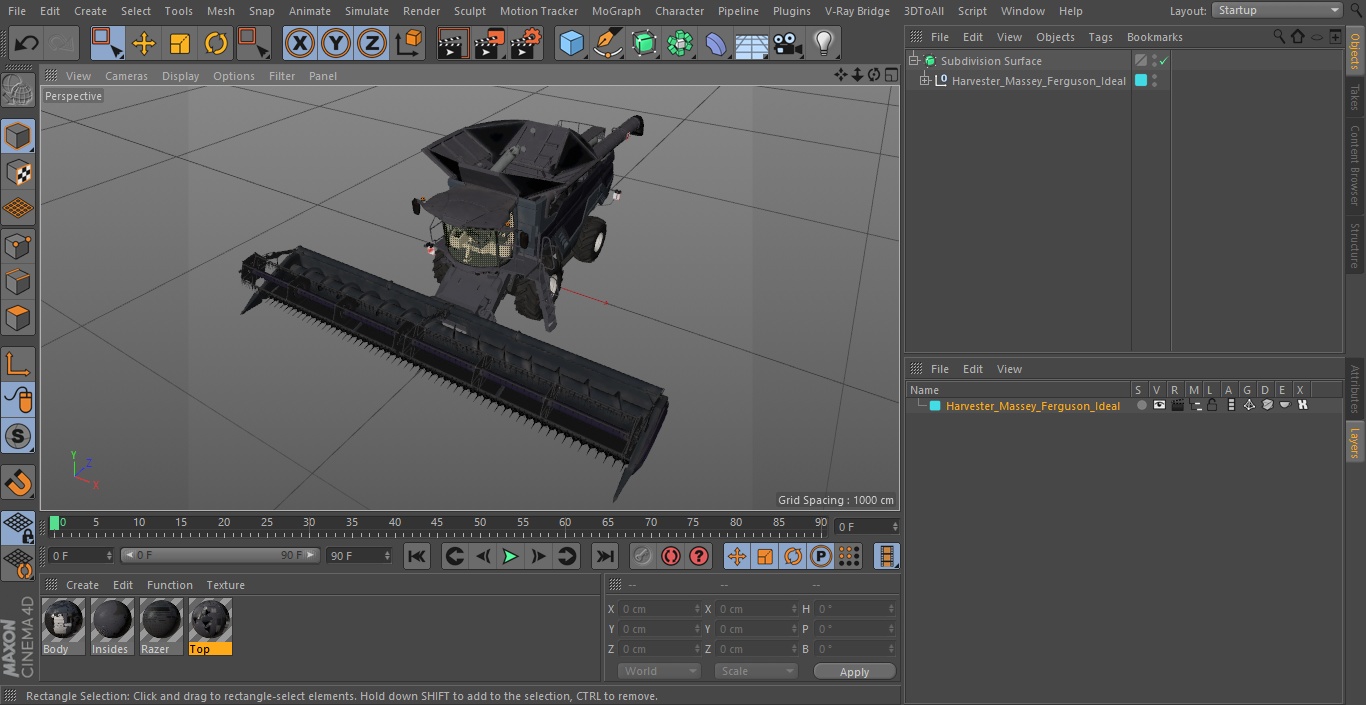1366x705 pixels.
Task: Open the Pen spline tool
Action: click(x=607, y=43)
